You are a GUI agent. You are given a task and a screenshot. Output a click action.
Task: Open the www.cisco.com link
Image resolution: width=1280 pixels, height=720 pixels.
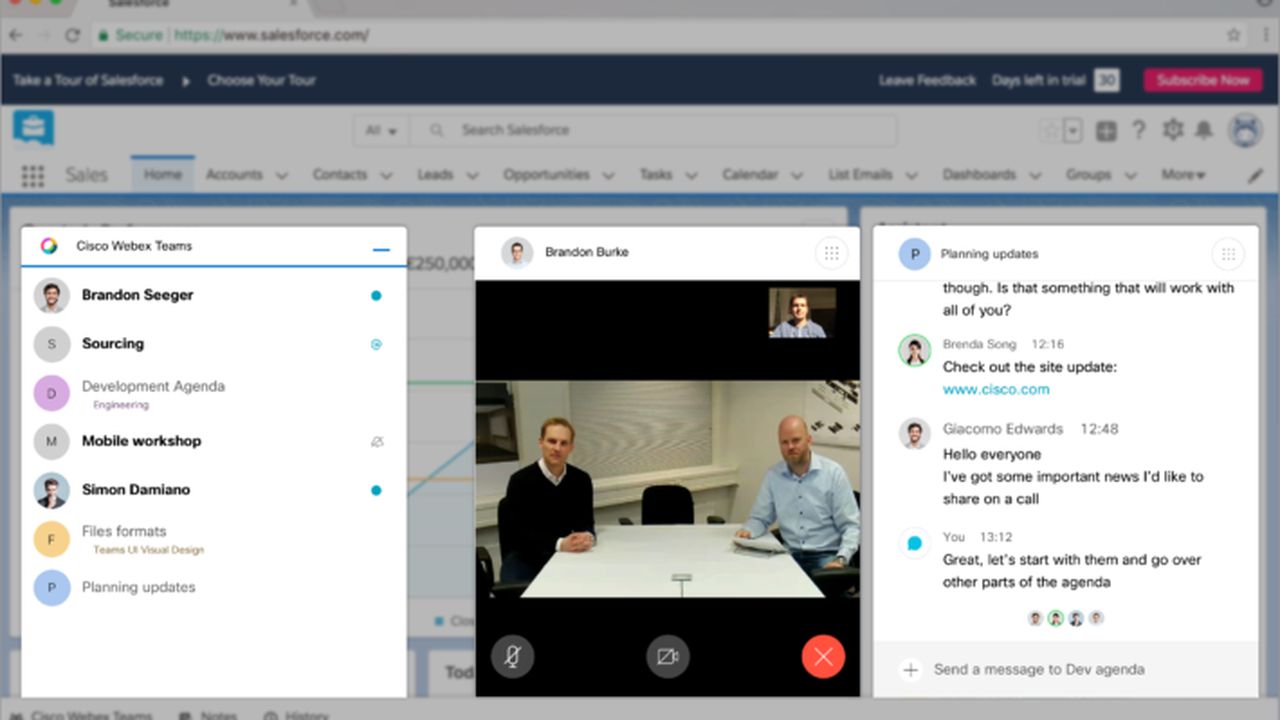coord(996,390)
